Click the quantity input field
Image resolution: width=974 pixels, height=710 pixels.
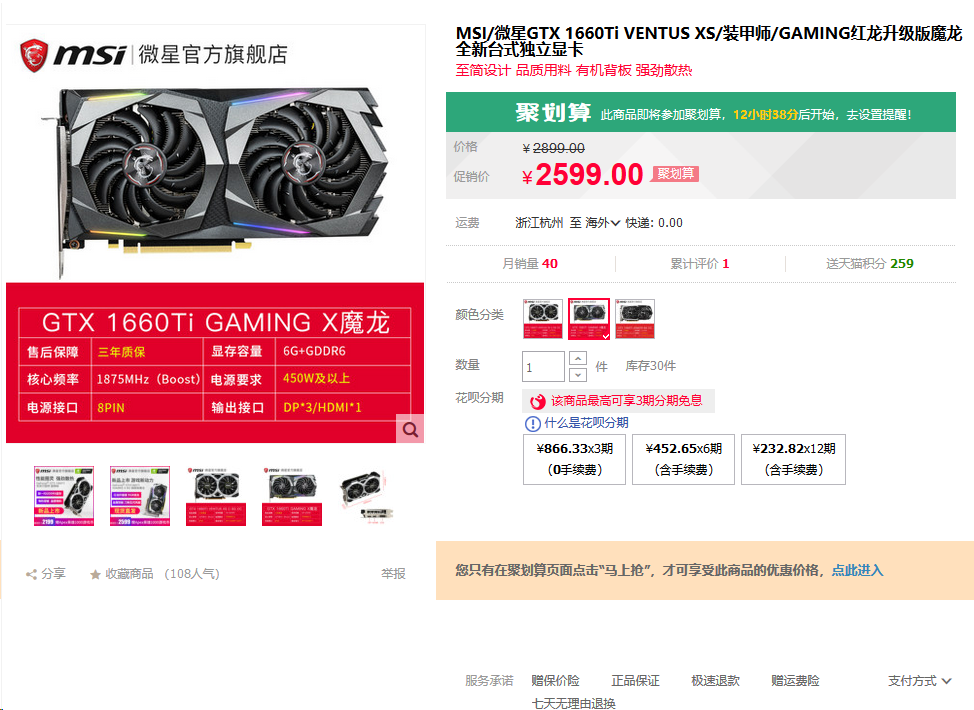click(x=543, y=366)
